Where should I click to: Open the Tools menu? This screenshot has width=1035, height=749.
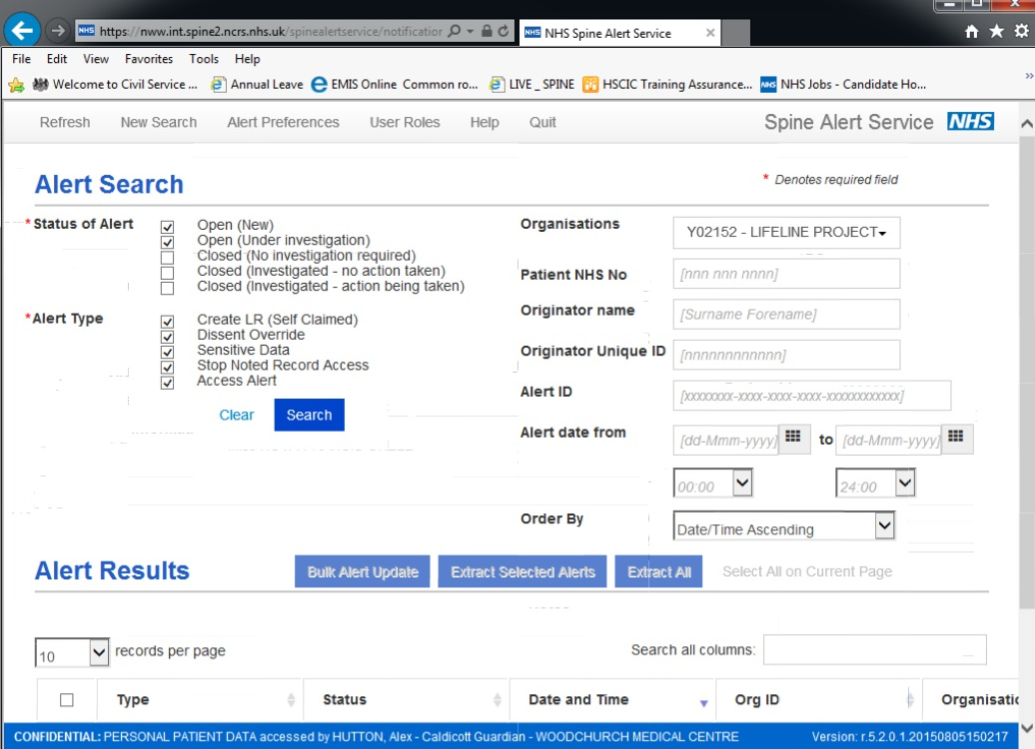pos(203,59)
